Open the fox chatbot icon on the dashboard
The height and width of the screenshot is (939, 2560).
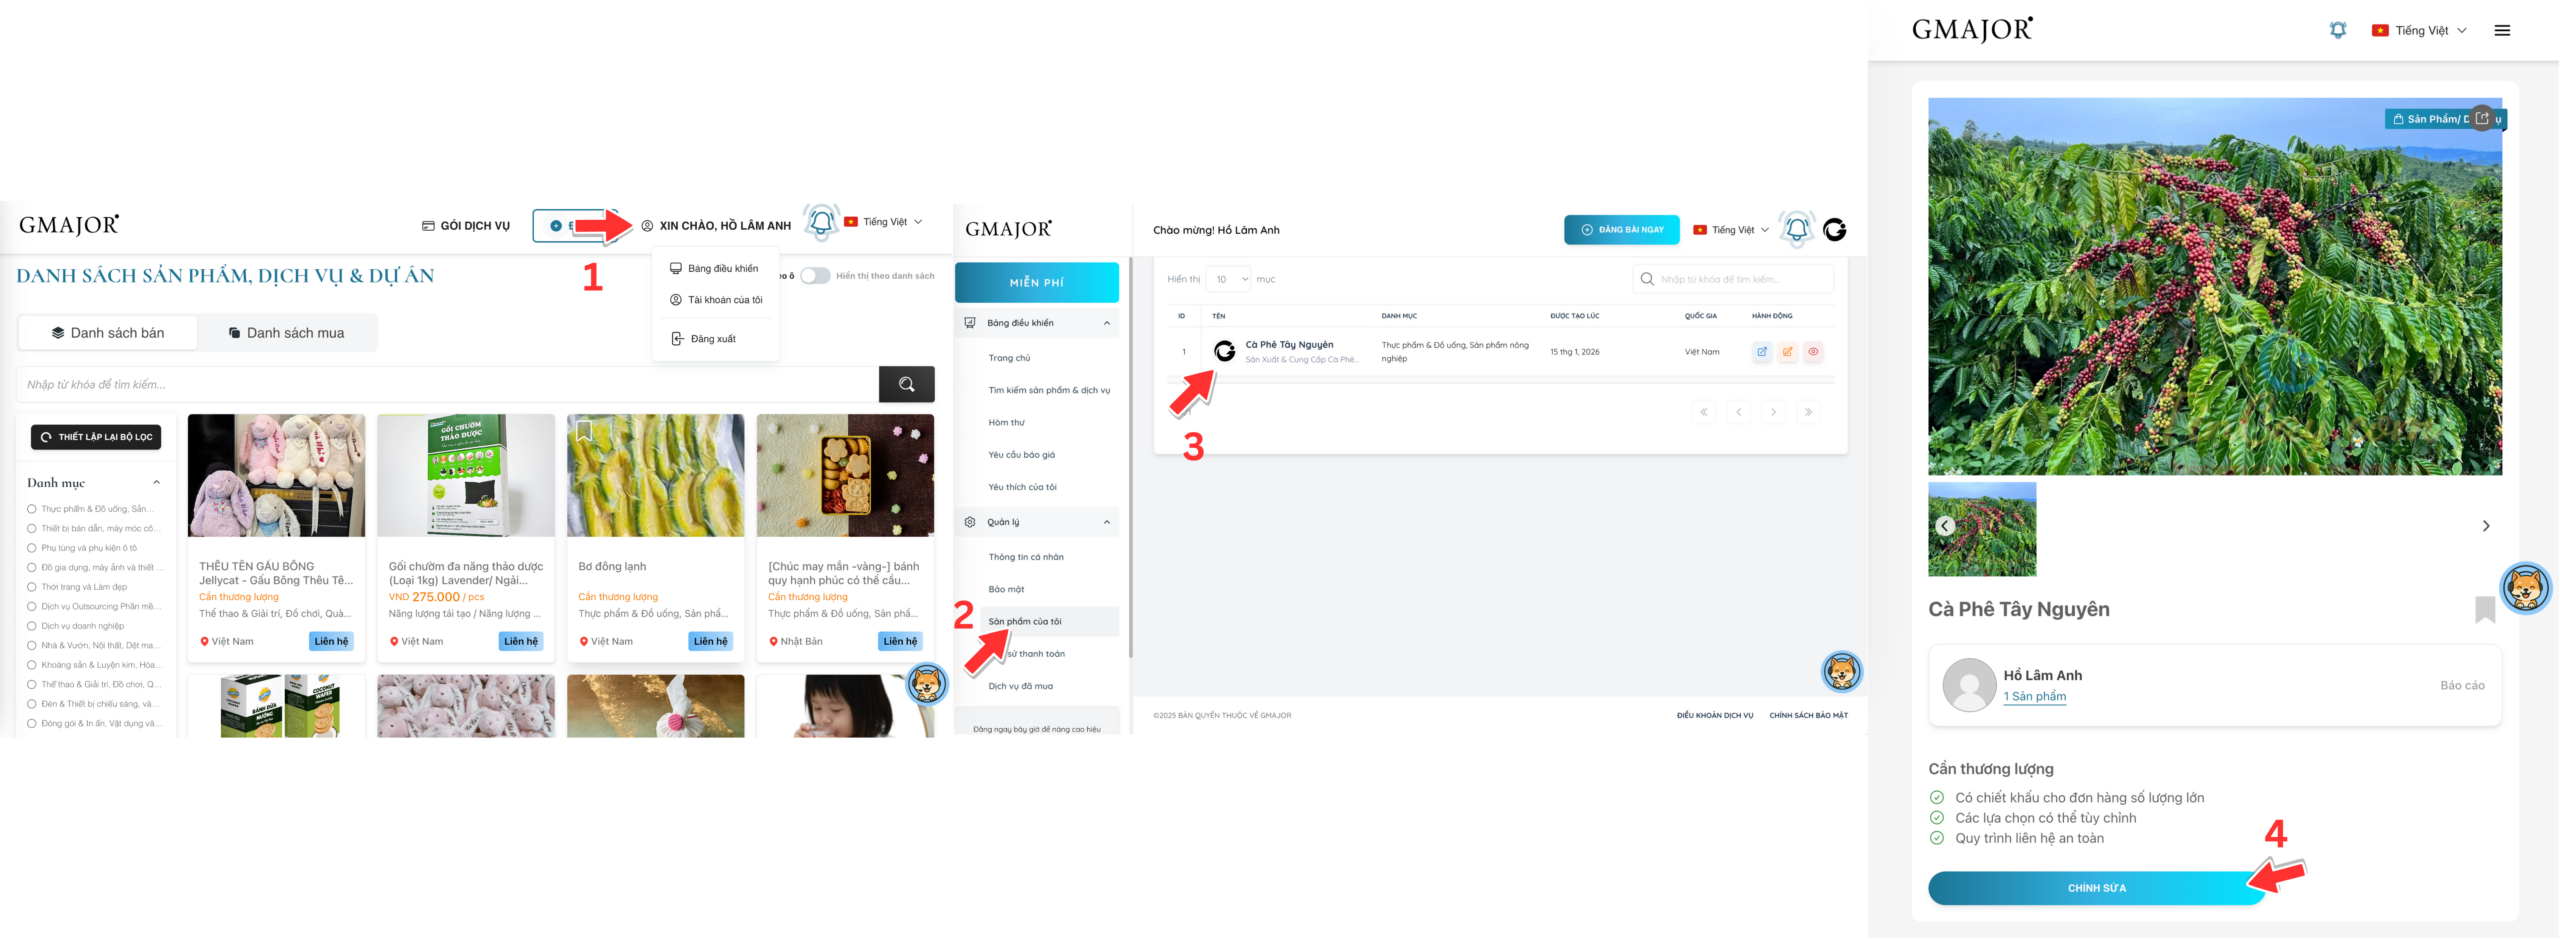(1841, 671)
